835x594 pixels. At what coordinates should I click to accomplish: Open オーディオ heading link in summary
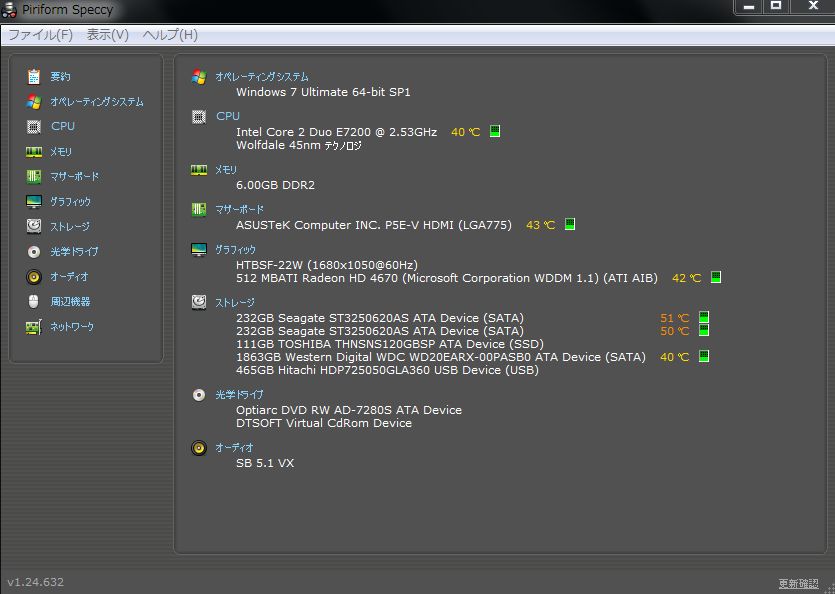point(234,448)
